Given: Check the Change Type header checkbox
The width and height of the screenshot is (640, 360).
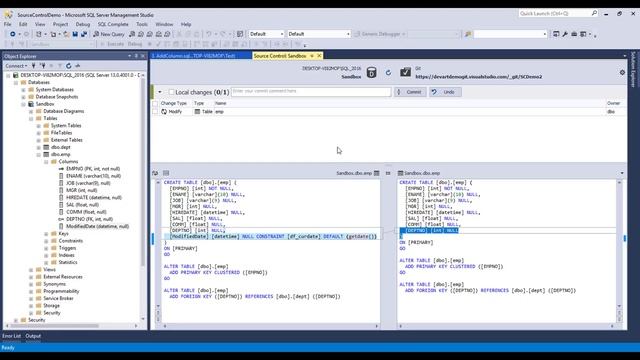Looking at the screenshot, I should [x=155, y=104].
